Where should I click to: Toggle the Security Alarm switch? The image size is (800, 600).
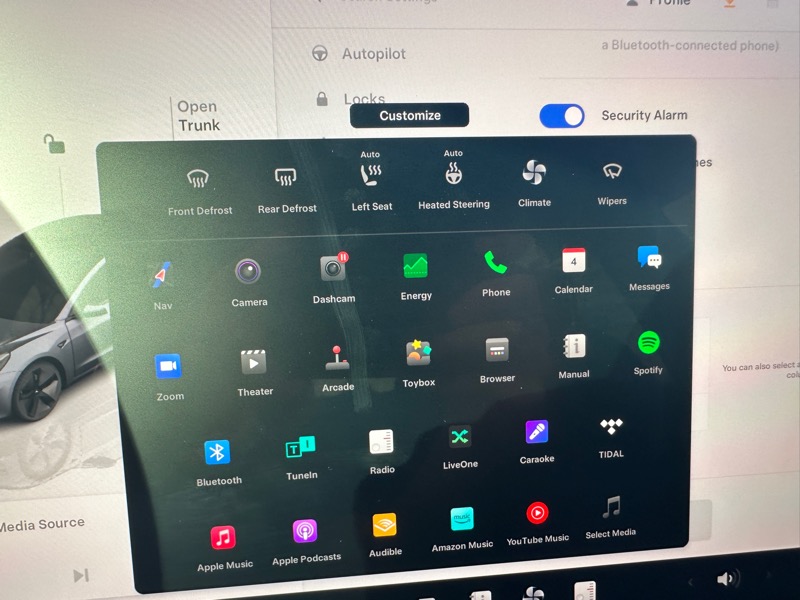click(x=562, y=116)
